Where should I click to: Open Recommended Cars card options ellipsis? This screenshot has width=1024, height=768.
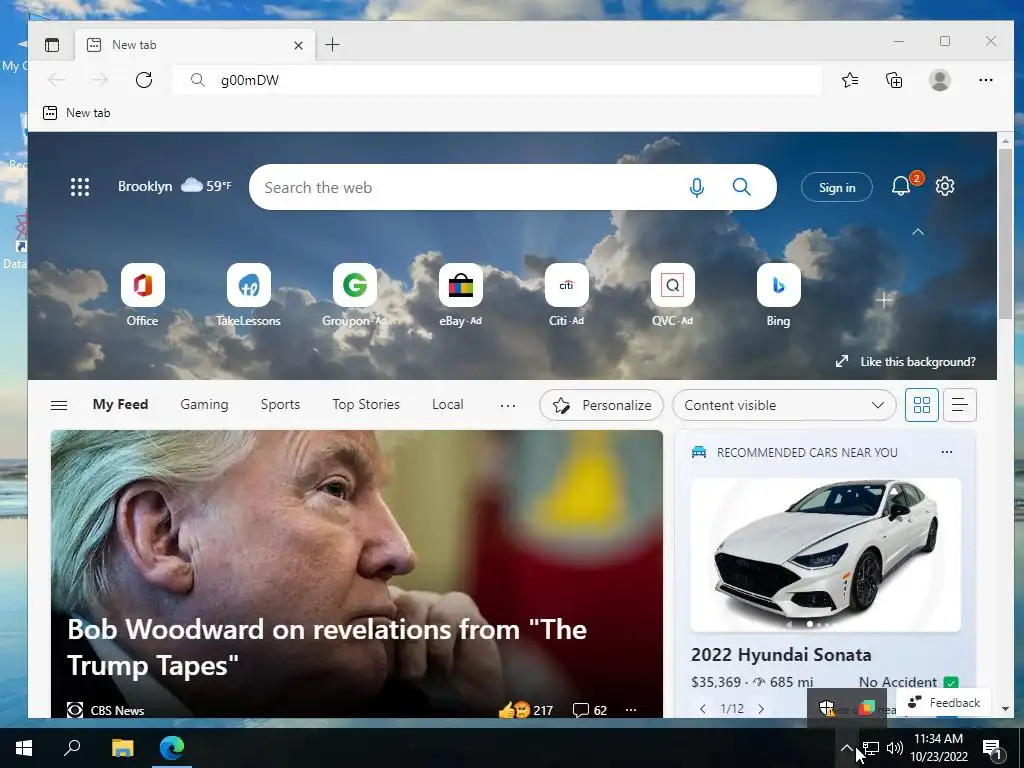click(x=946, y=452)
